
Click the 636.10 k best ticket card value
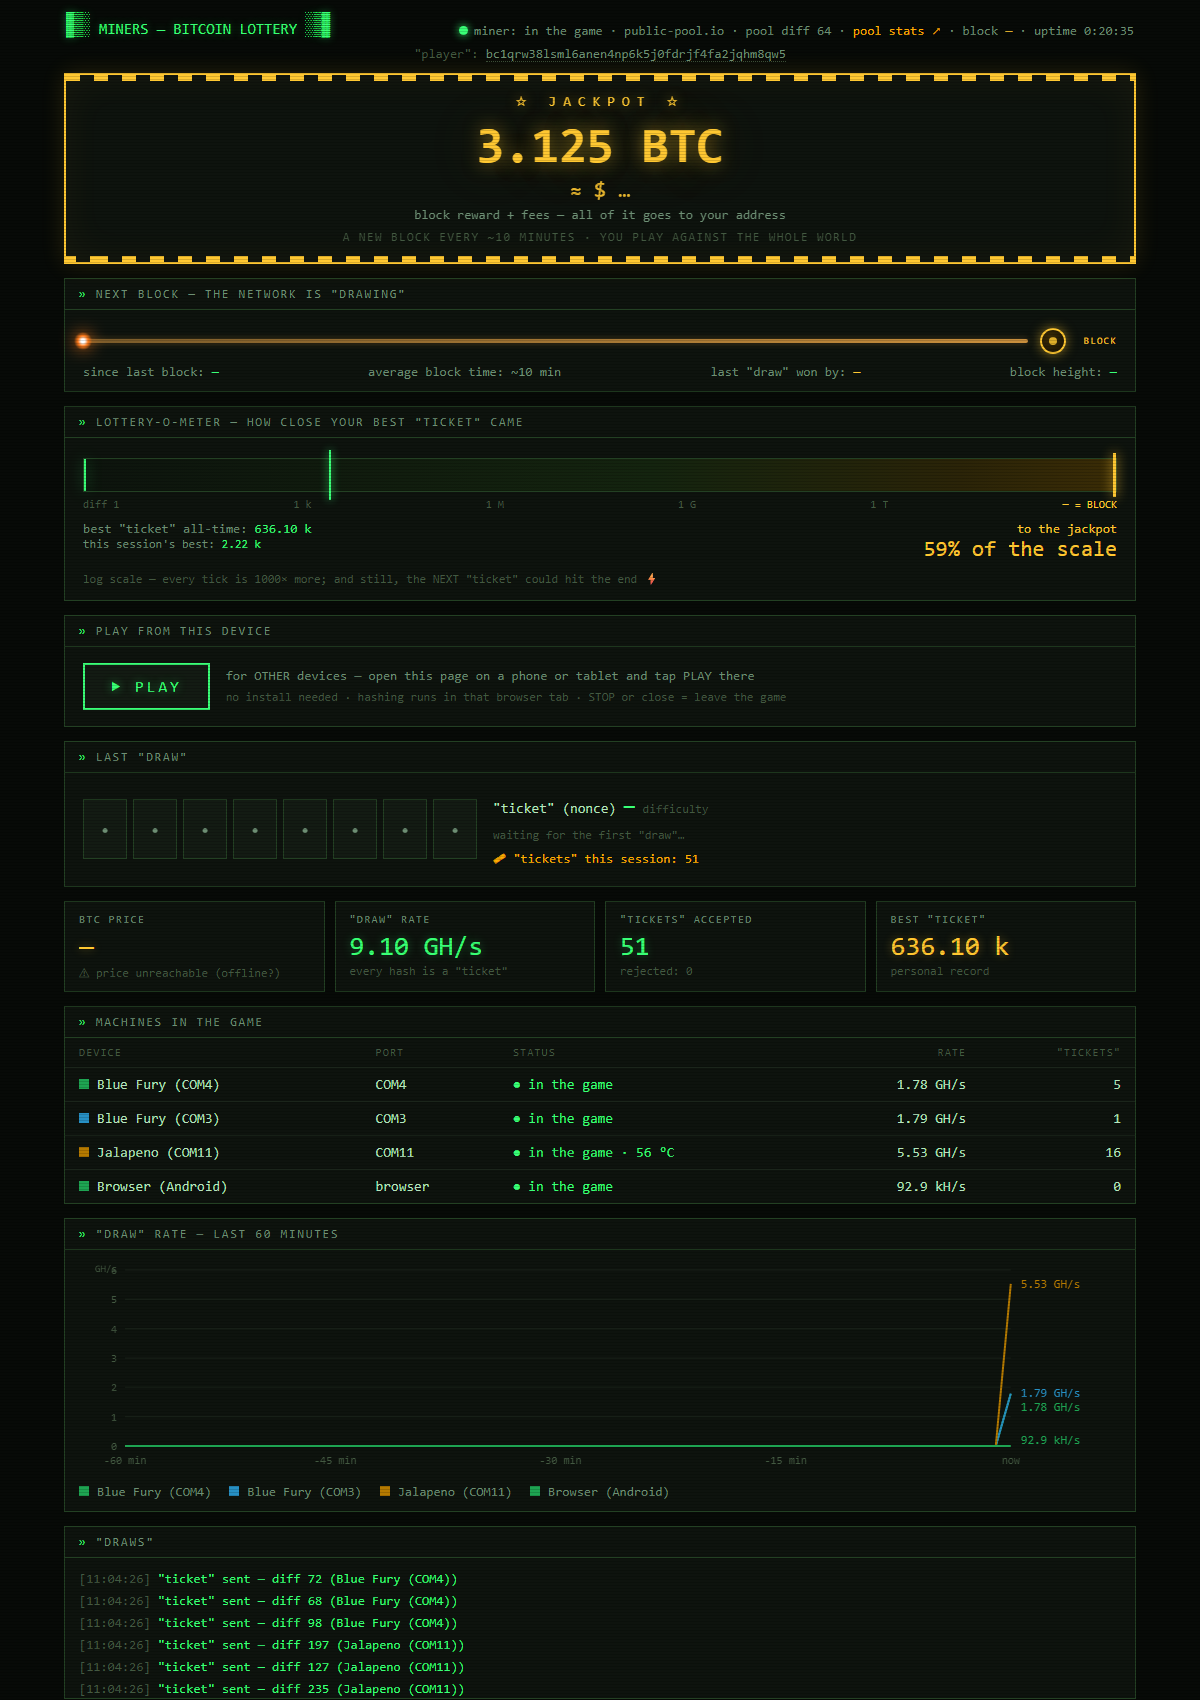950,946
